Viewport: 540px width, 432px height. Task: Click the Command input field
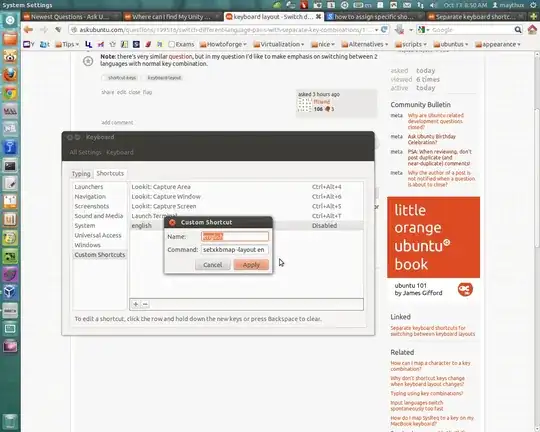[235, 249]
